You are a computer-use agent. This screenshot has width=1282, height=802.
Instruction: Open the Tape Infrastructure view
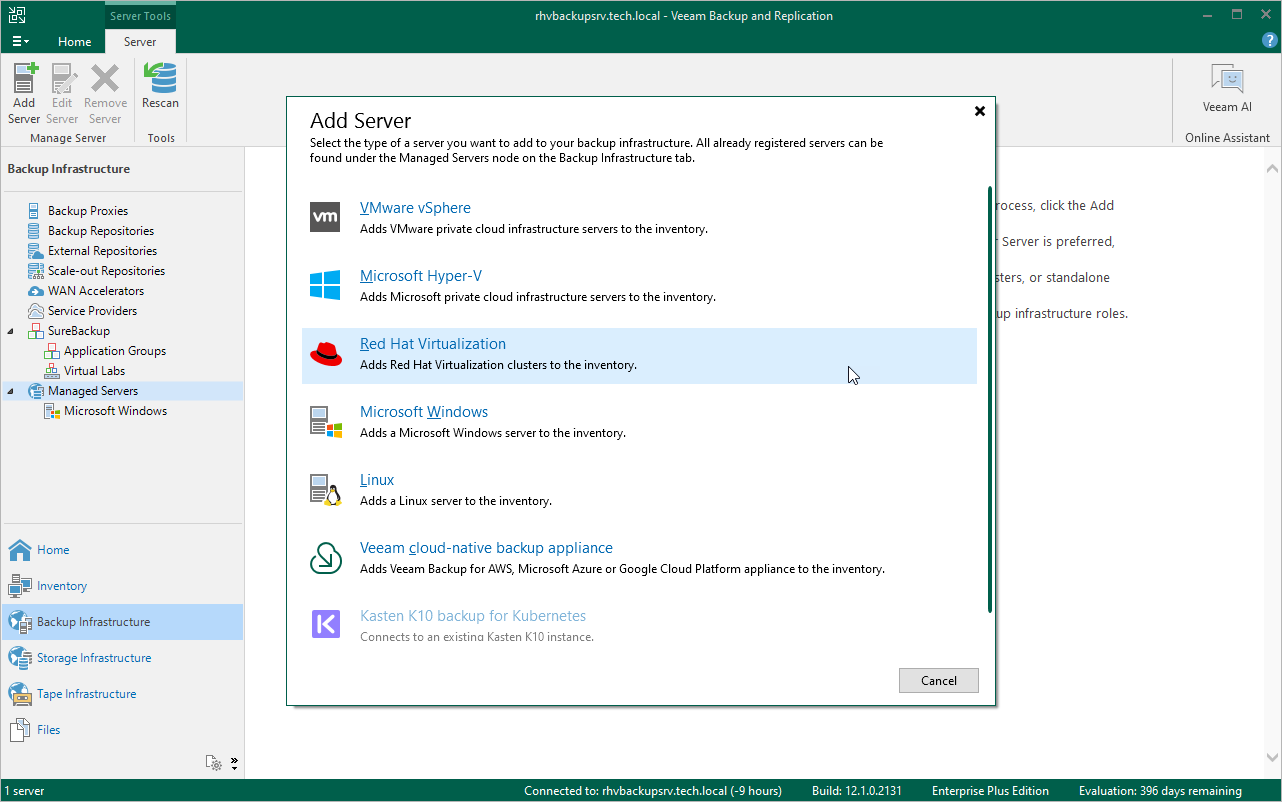87,694
